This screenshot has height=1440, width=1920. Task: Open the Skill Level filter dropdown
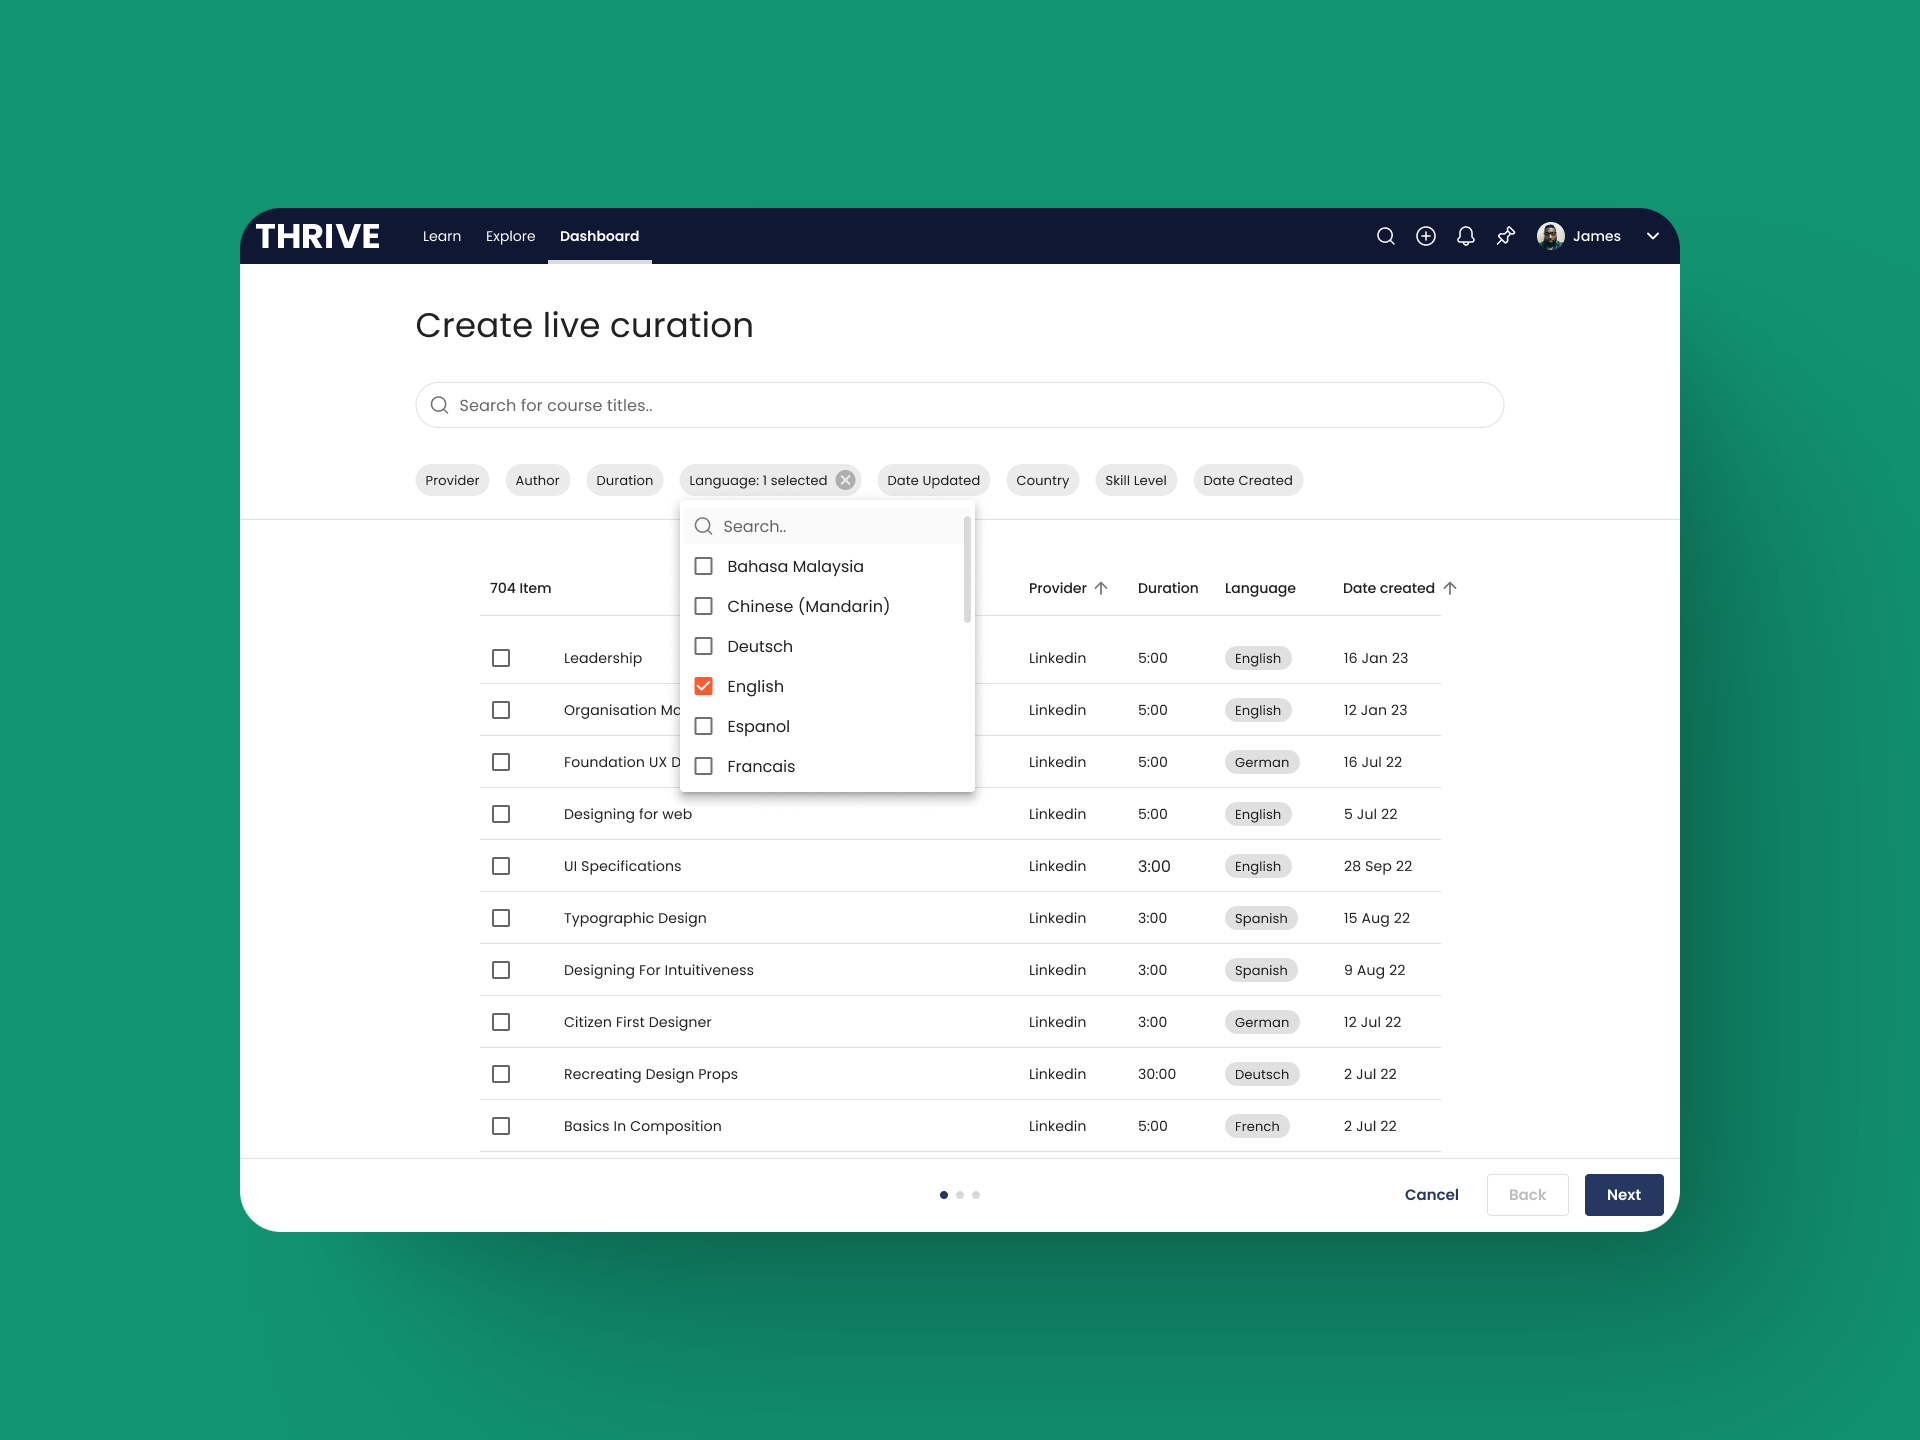(x=1135, y=480)
